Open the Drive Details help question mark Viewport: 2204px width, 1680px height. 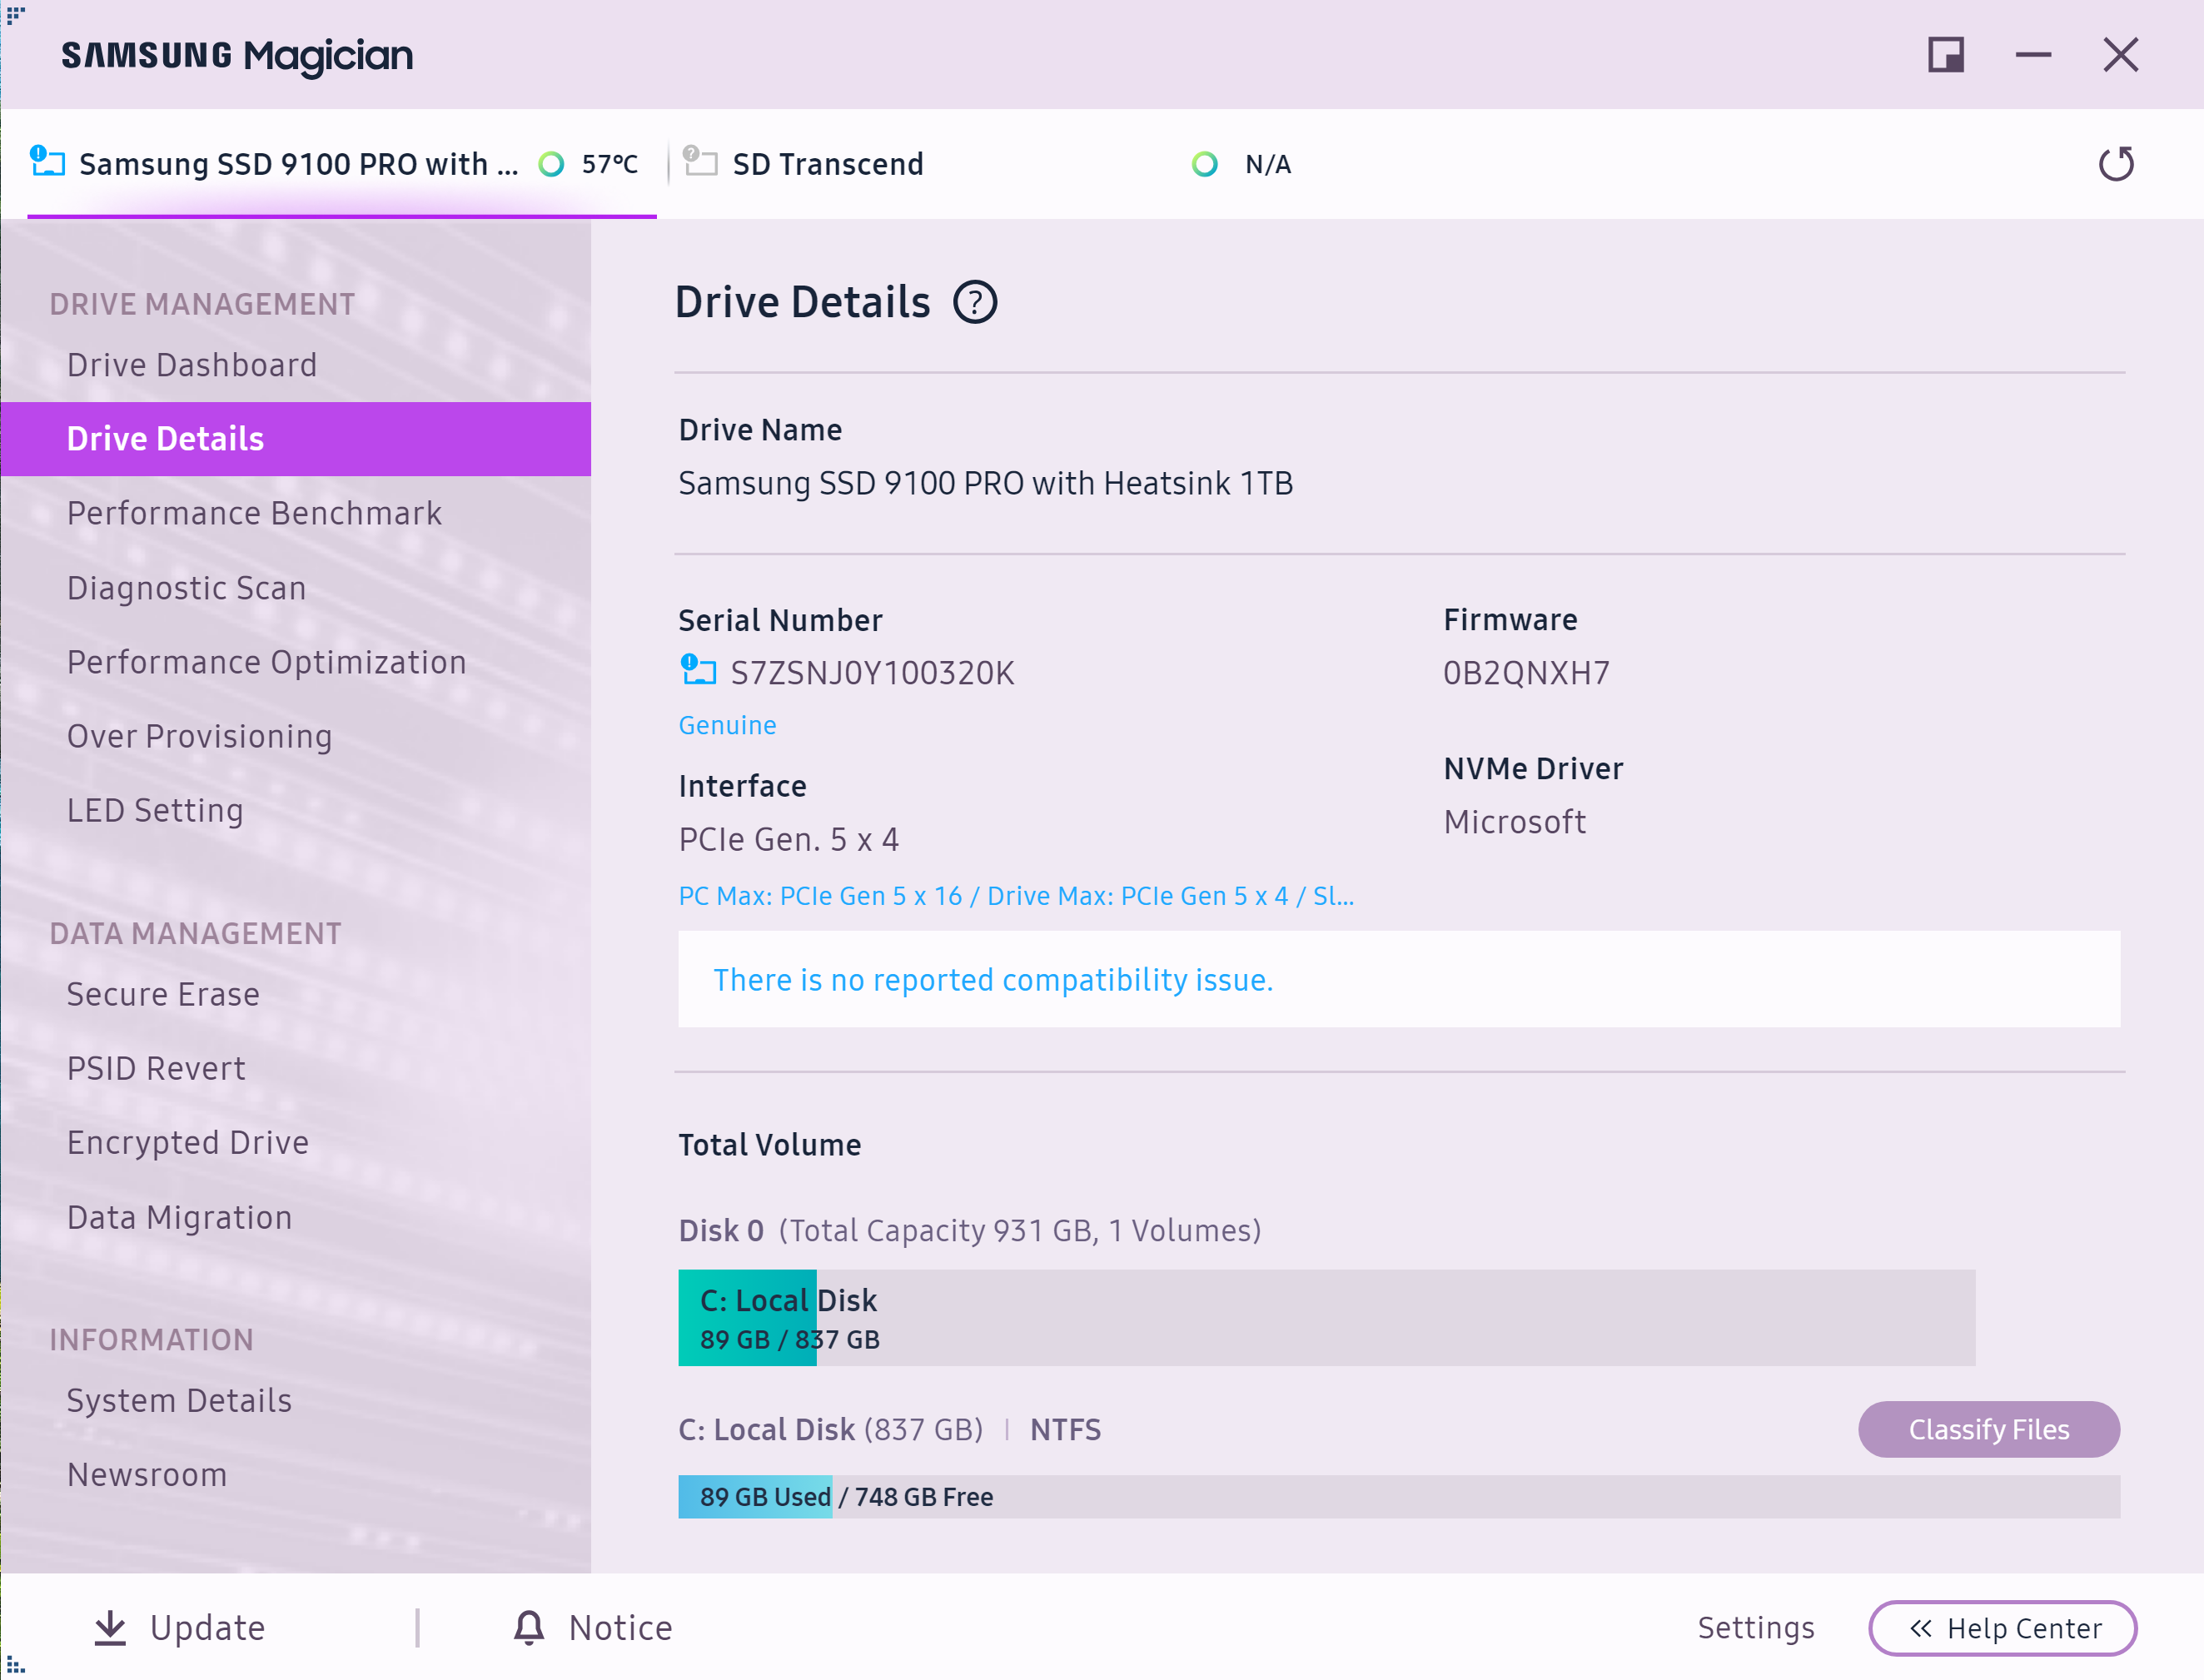[x=974, y=302]
